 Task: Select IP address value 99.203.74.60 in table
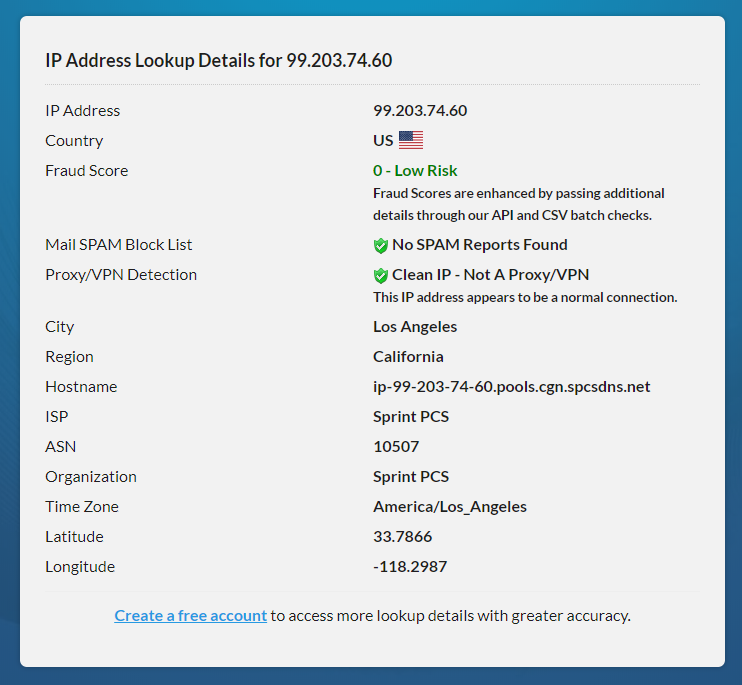click(x=420, y=111)
